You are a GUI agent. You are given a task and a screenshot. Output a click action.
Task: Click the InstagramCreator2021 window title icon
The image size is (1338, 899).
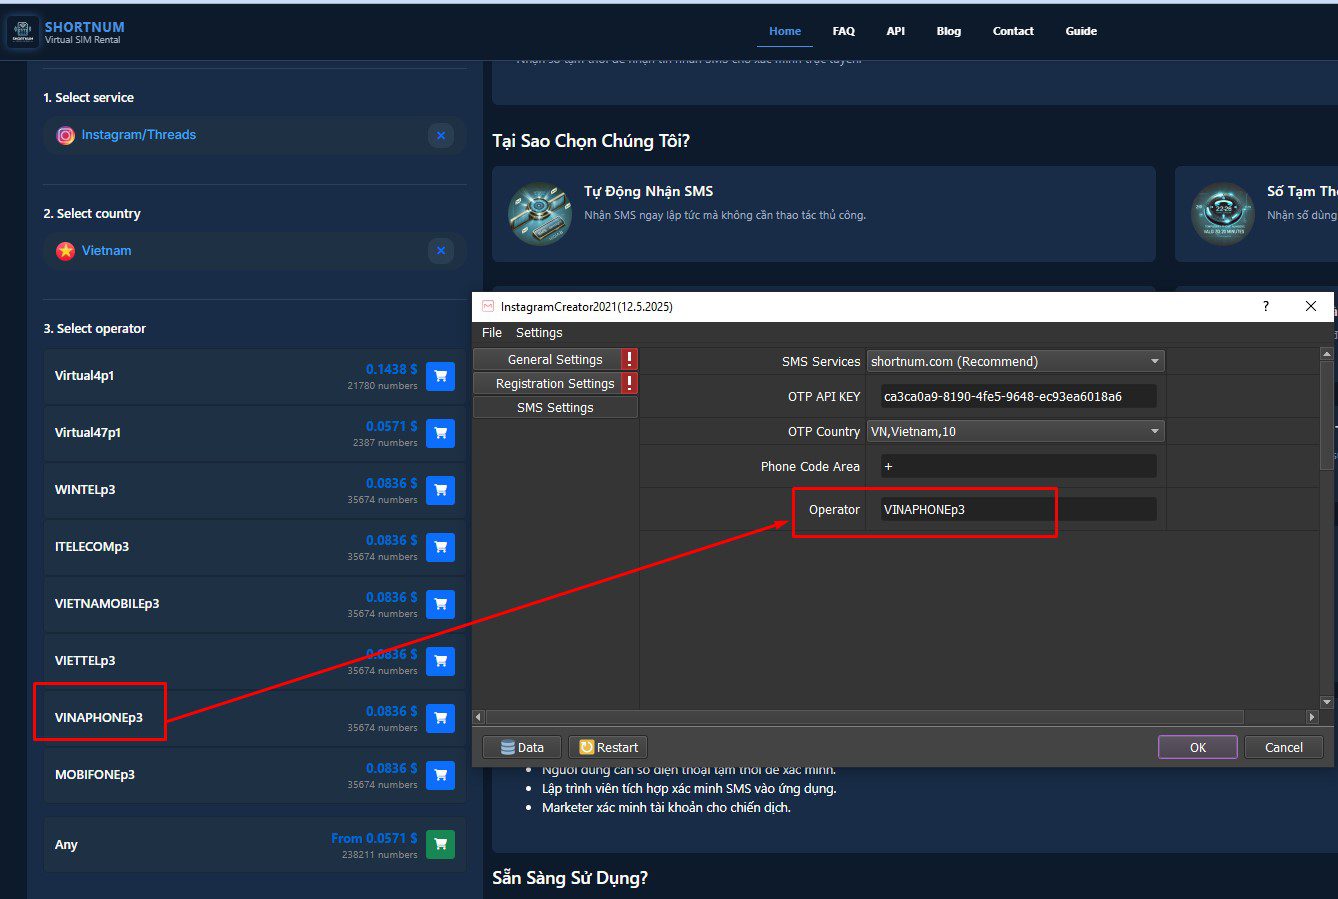[x=488, y=306]
